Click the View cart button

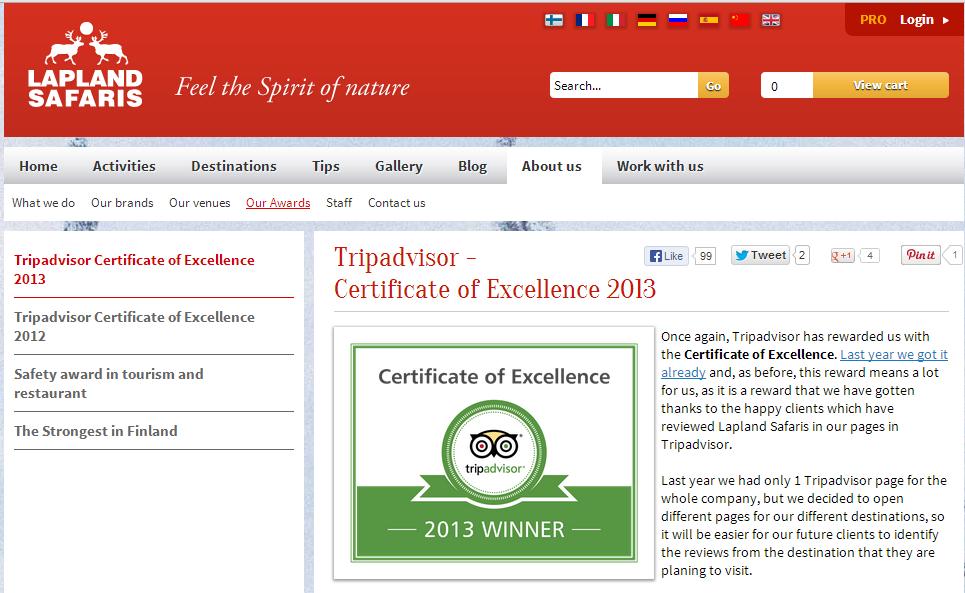881,86
